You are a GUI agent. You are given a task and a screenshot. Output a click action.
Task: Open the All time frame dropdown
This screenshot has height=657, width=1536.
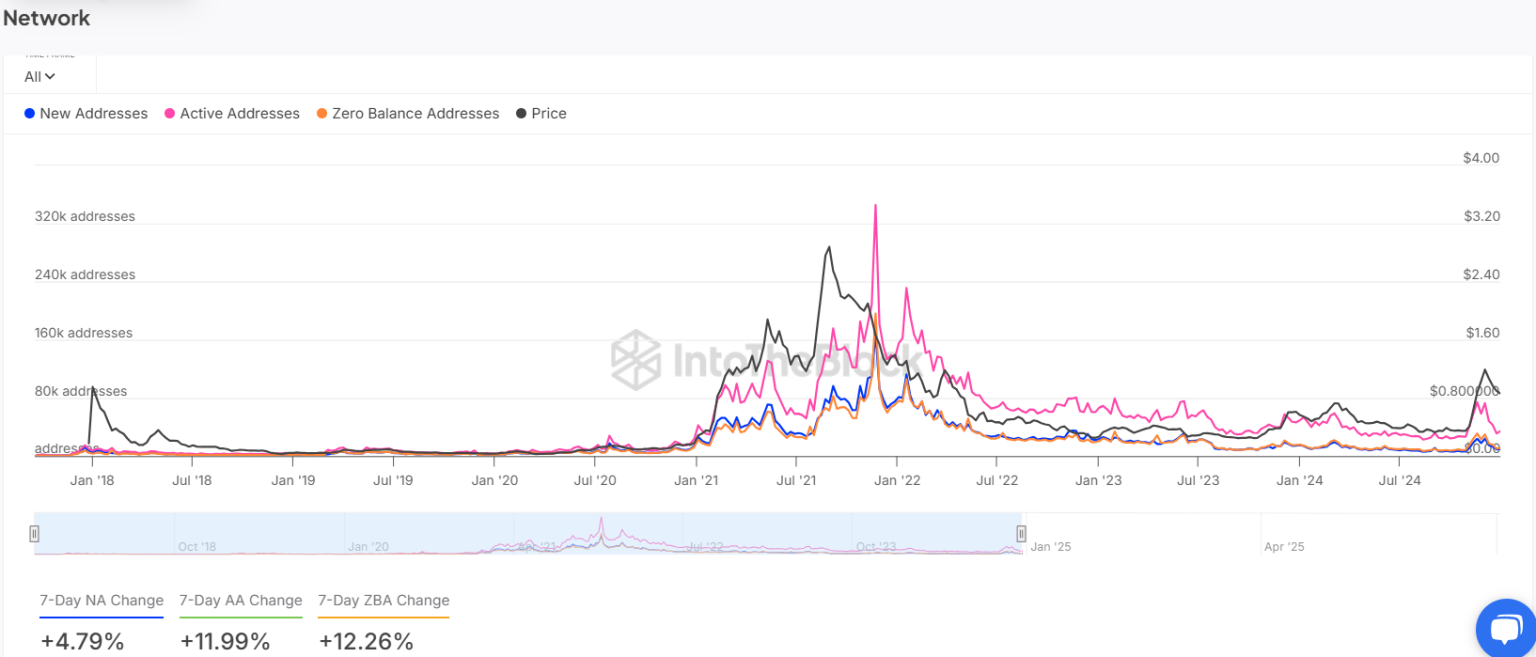point(39,76)
